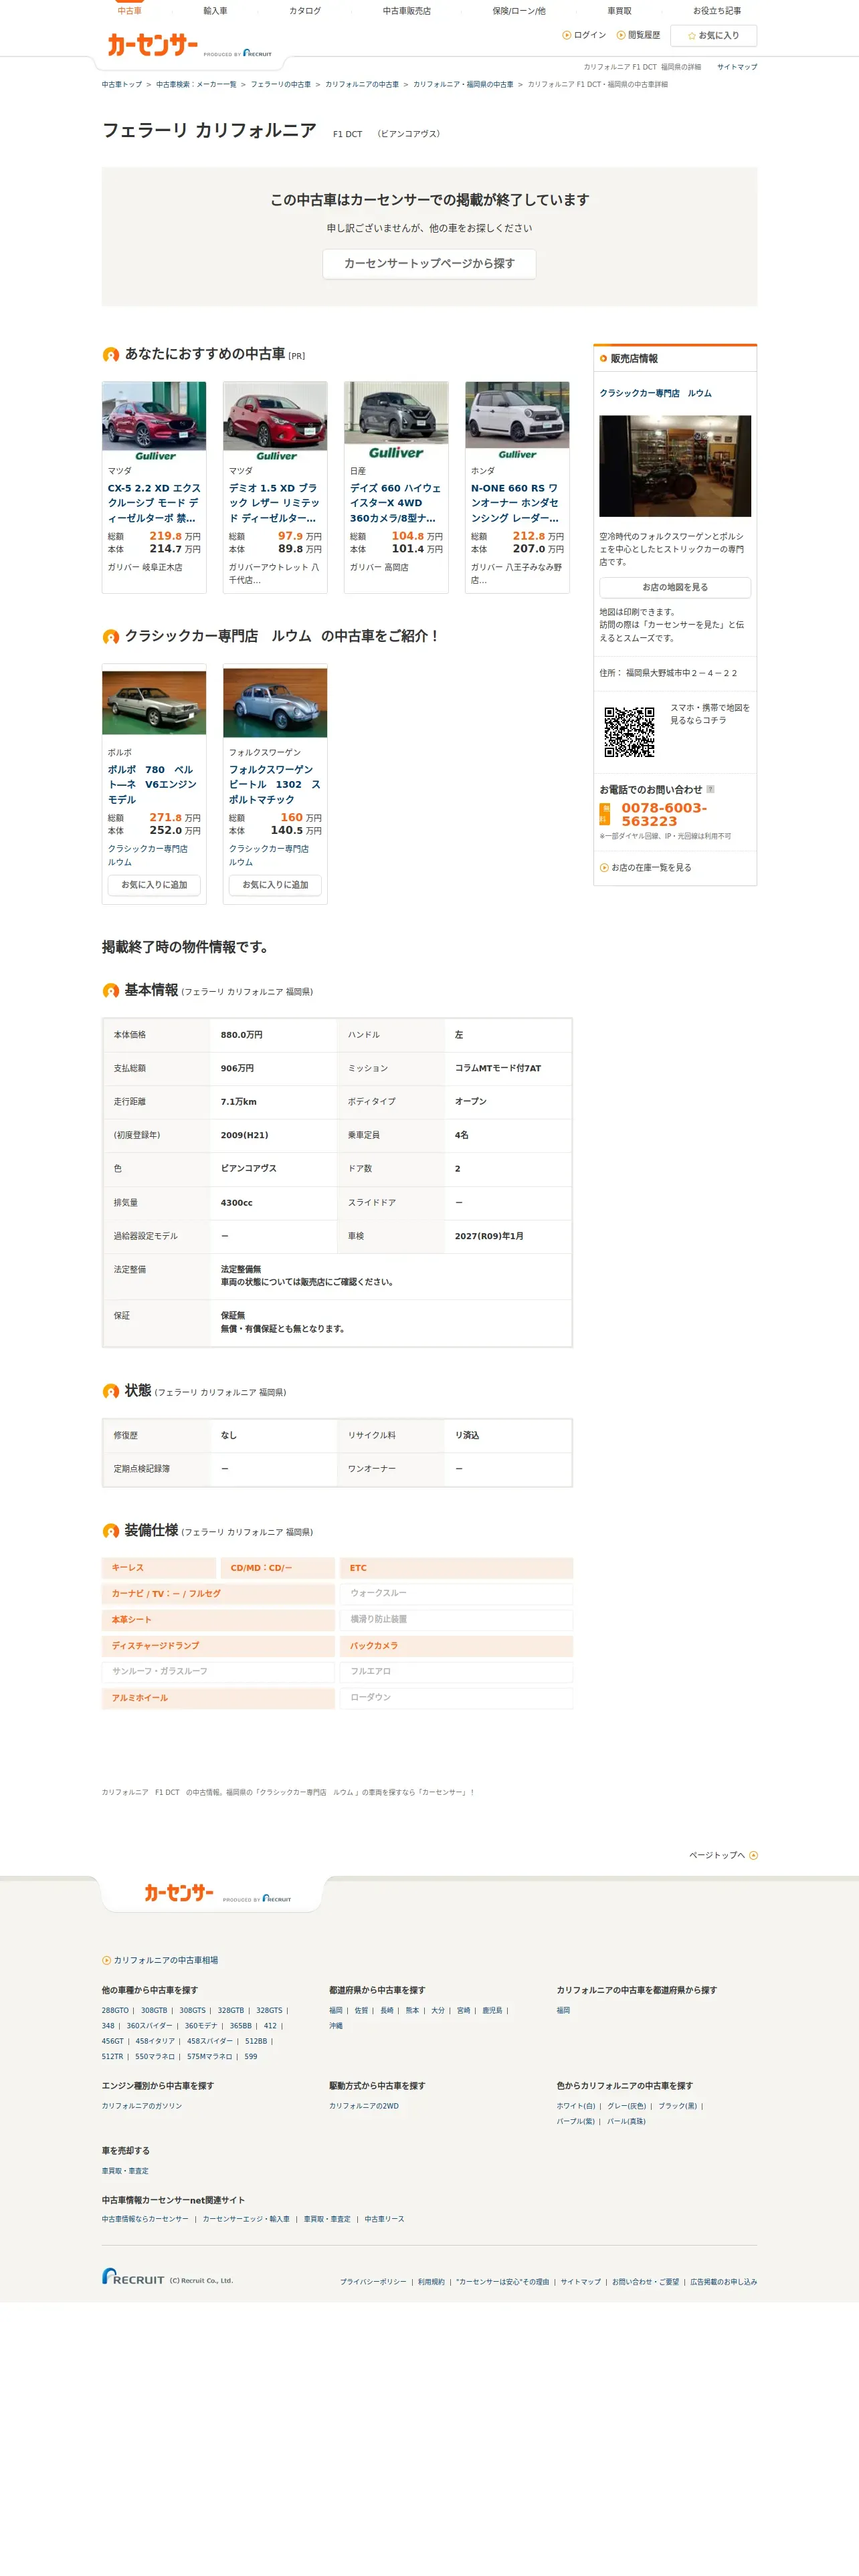Viewport: 859px width, 2576px height.
Task: Open お店の在庫一覧を見る arrow link
Action: 645,868
